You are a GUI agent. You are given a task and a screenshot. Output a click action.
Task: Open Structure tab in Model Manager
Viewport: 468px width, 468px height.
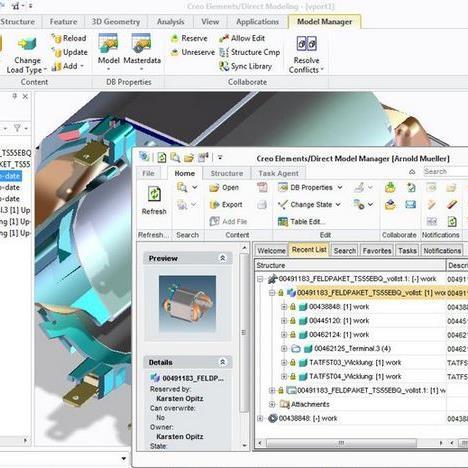pyautogui.click(x=227, y=173)
